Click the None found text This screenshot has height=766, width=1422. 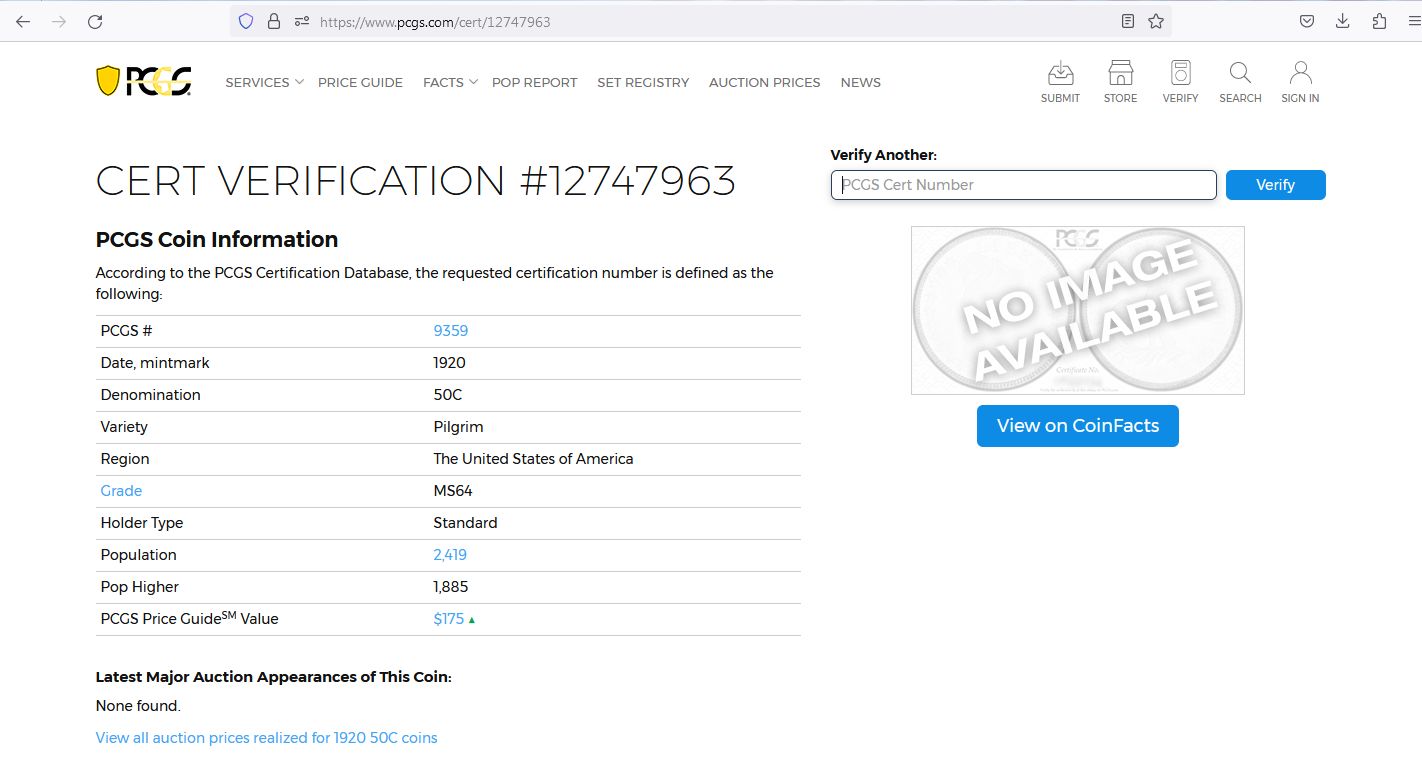pyautogui.click(x=138, y=706)
